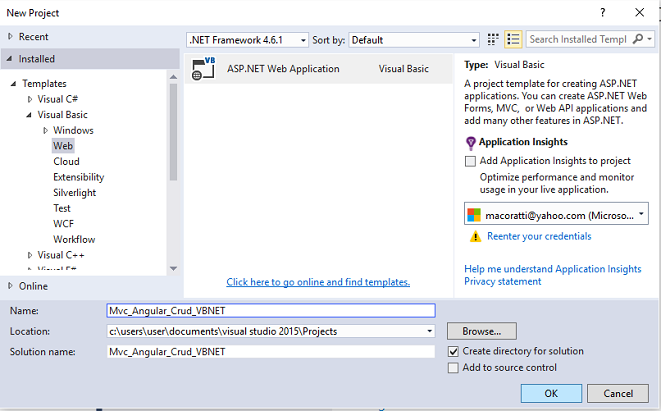The width and height of the screenshot is (661, 411).
Task: Open the Location path dropdown
Action: click(x=429, y=331)
